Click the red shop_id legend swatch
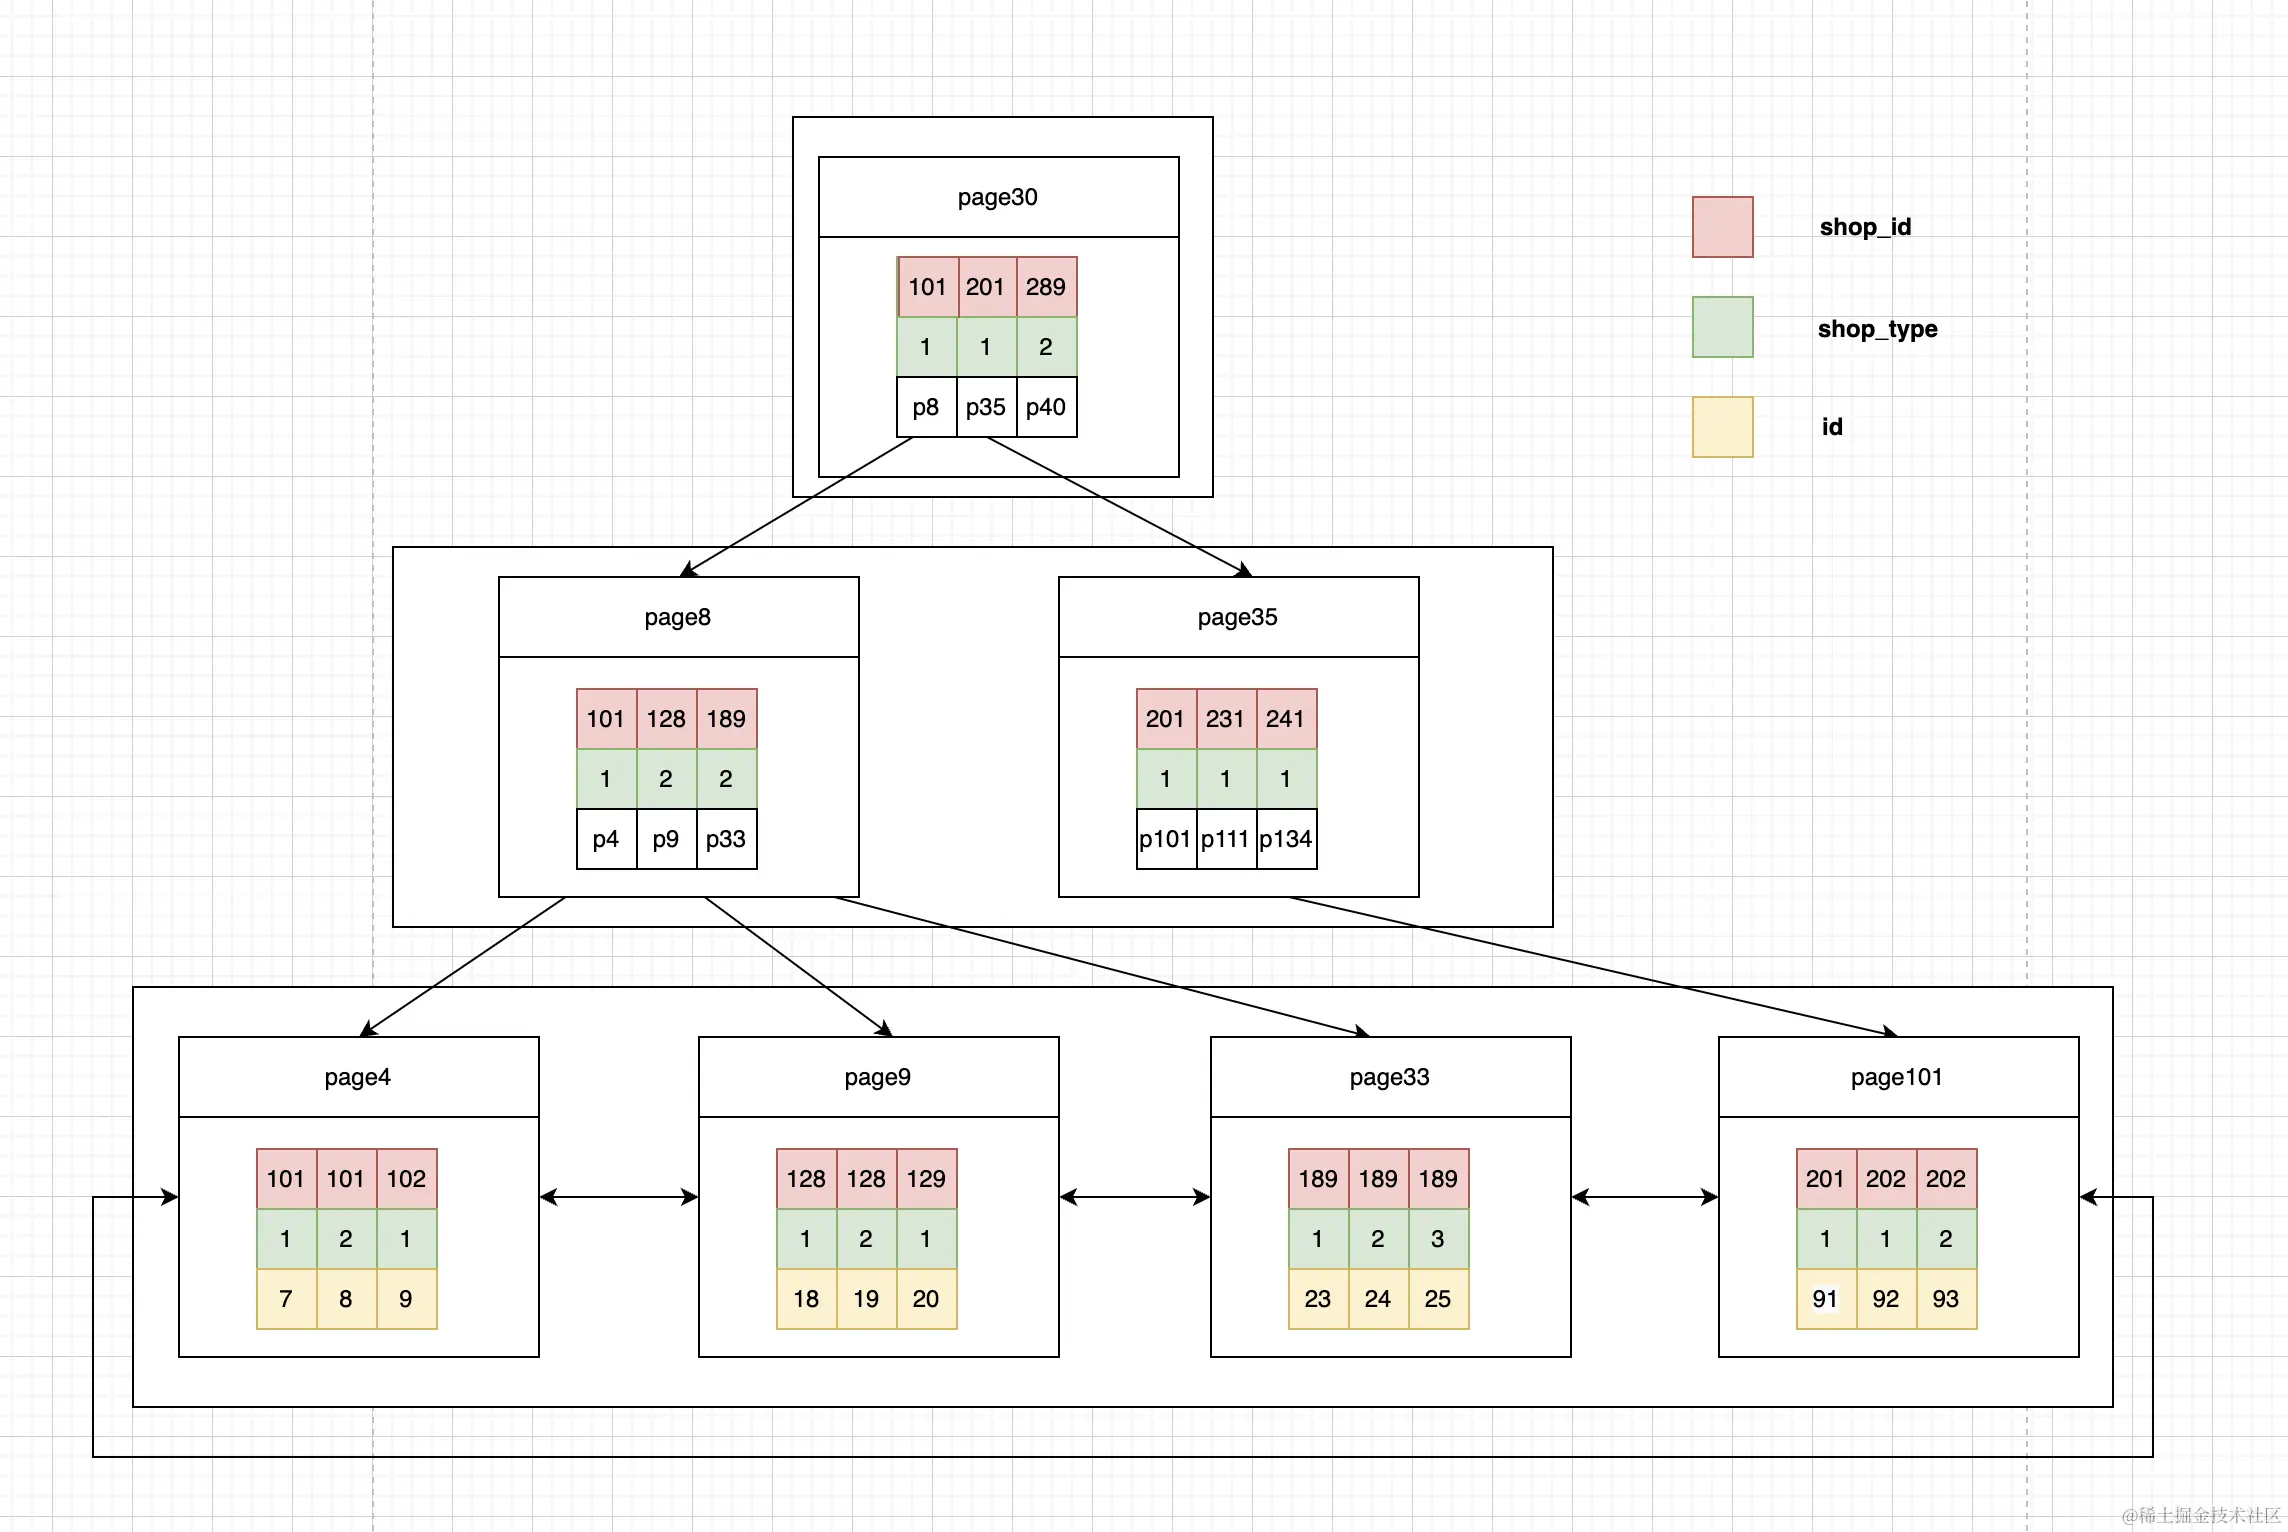This screenshot has height=1532, width=2288. 1722,227
